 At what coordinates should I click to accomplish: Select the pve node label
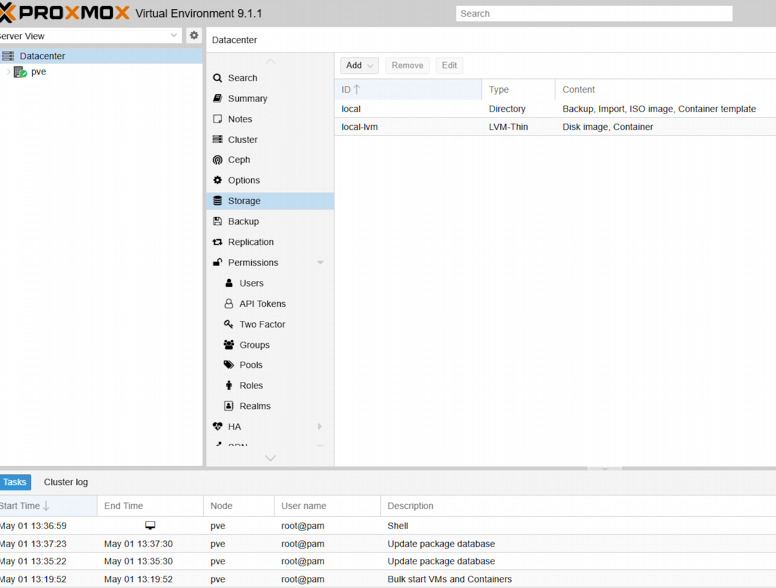coord(39,72)
